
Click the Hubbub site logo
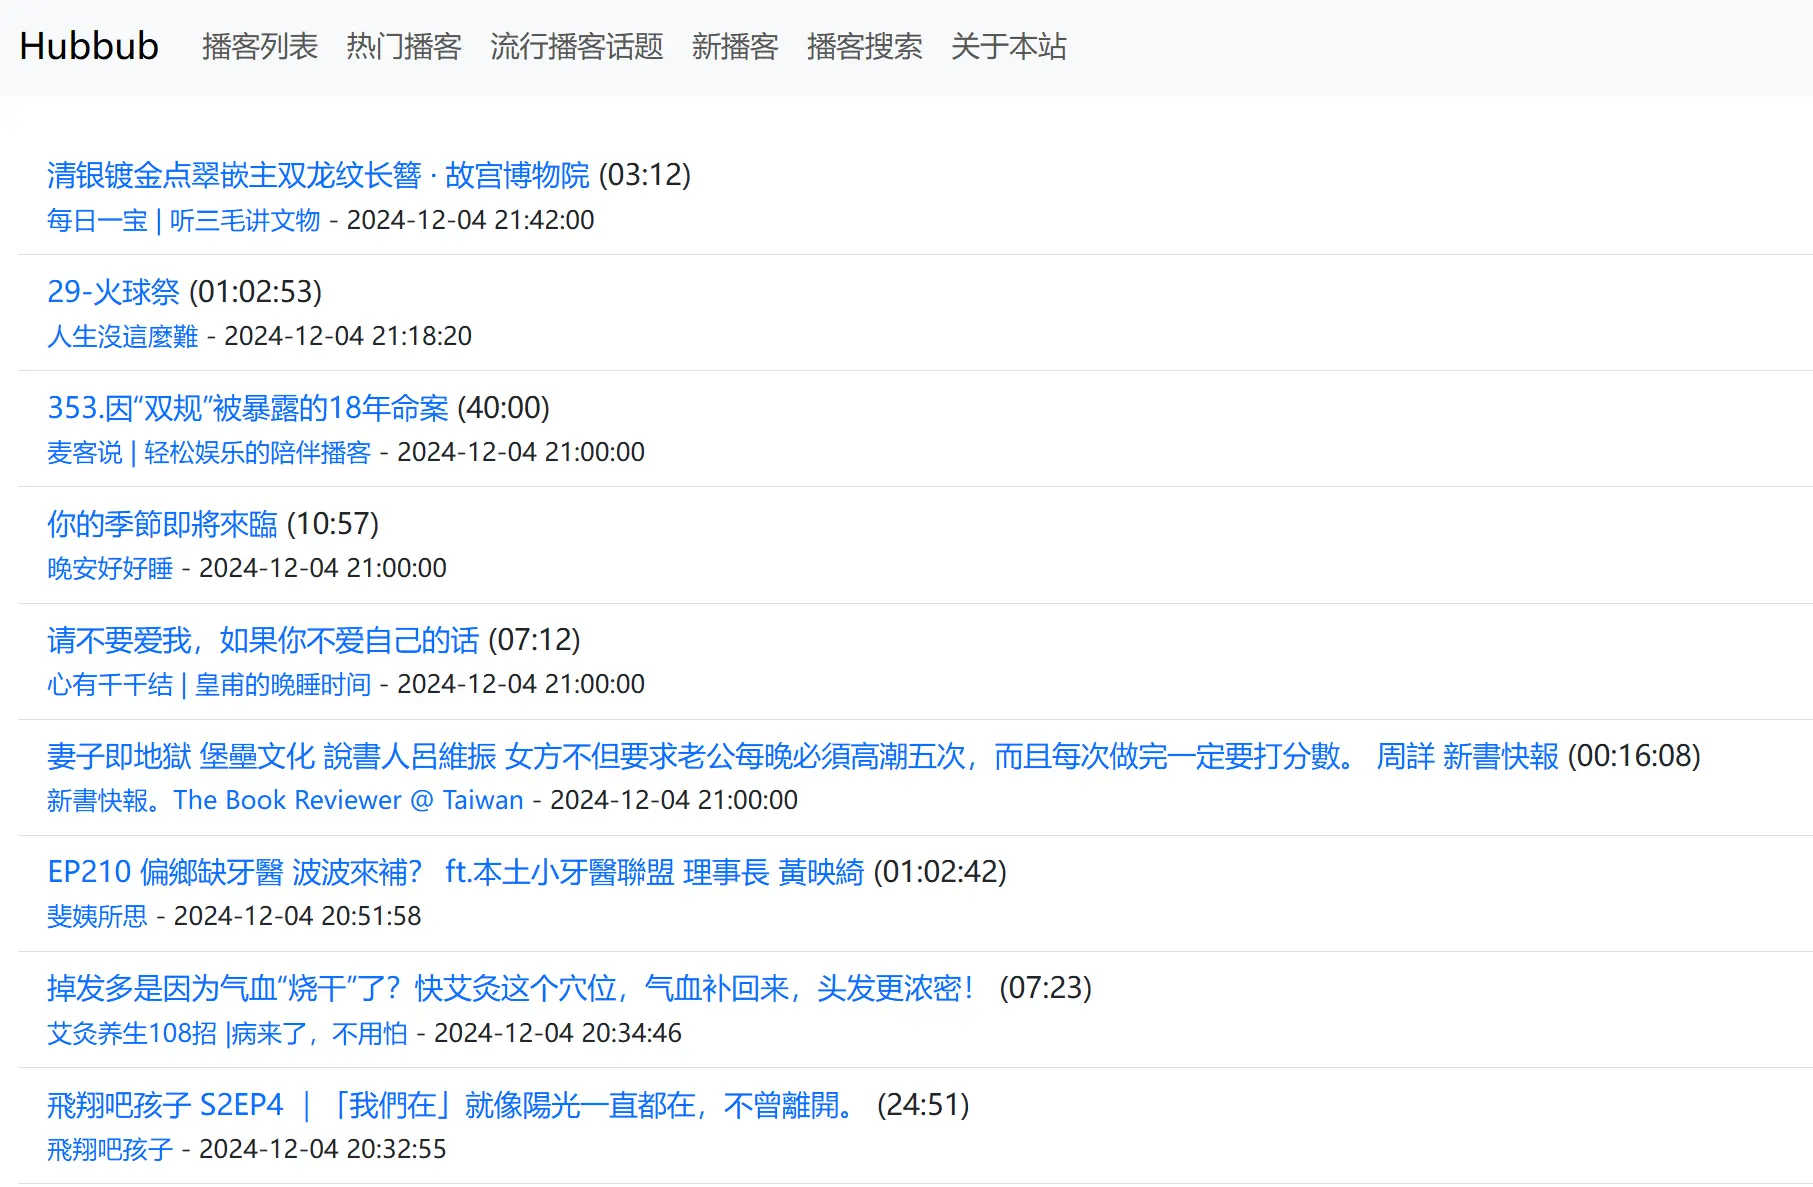click(x=89, y=46)
